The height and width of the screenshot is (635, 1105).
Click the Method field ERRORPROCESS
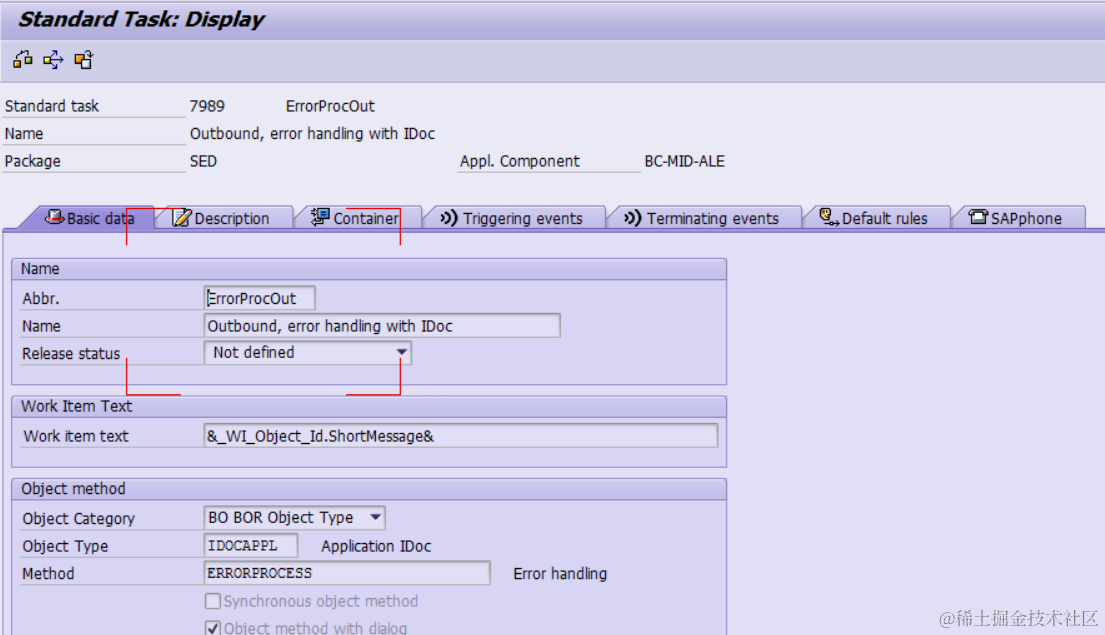(347, 573)
